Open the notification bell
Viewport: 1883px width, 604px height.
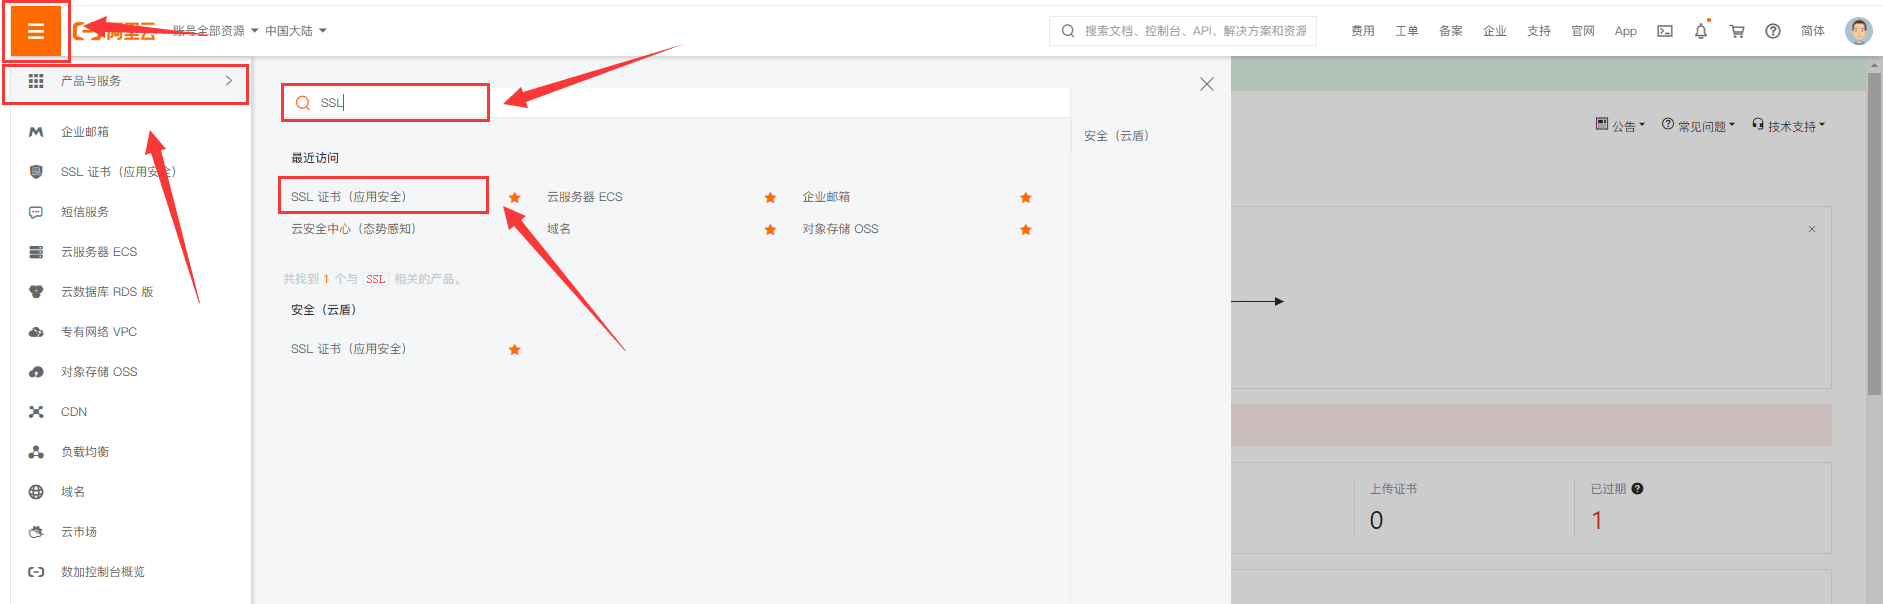[x=1701, y=31]
